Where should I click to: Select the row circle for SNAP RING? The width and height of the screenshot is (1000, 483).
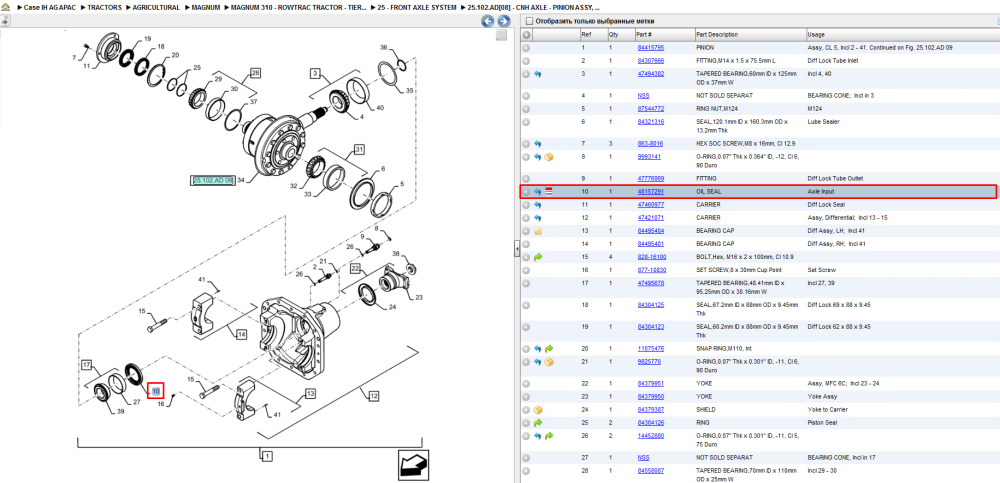click(526, 349)
